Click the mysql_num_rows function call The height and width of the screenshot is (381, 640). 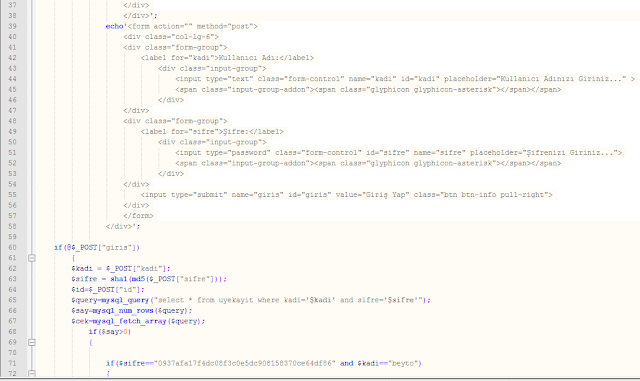[142, 311]
